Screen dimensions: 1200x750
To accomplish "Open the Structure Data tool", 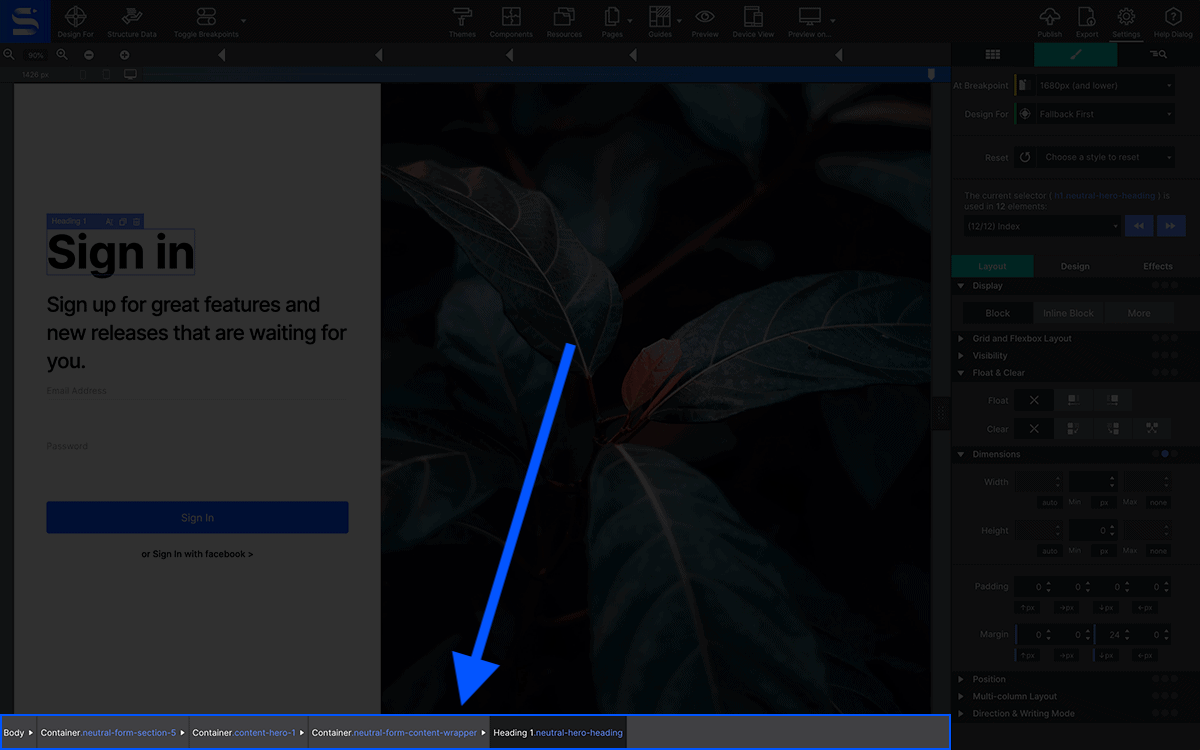I will pos(131,17).
